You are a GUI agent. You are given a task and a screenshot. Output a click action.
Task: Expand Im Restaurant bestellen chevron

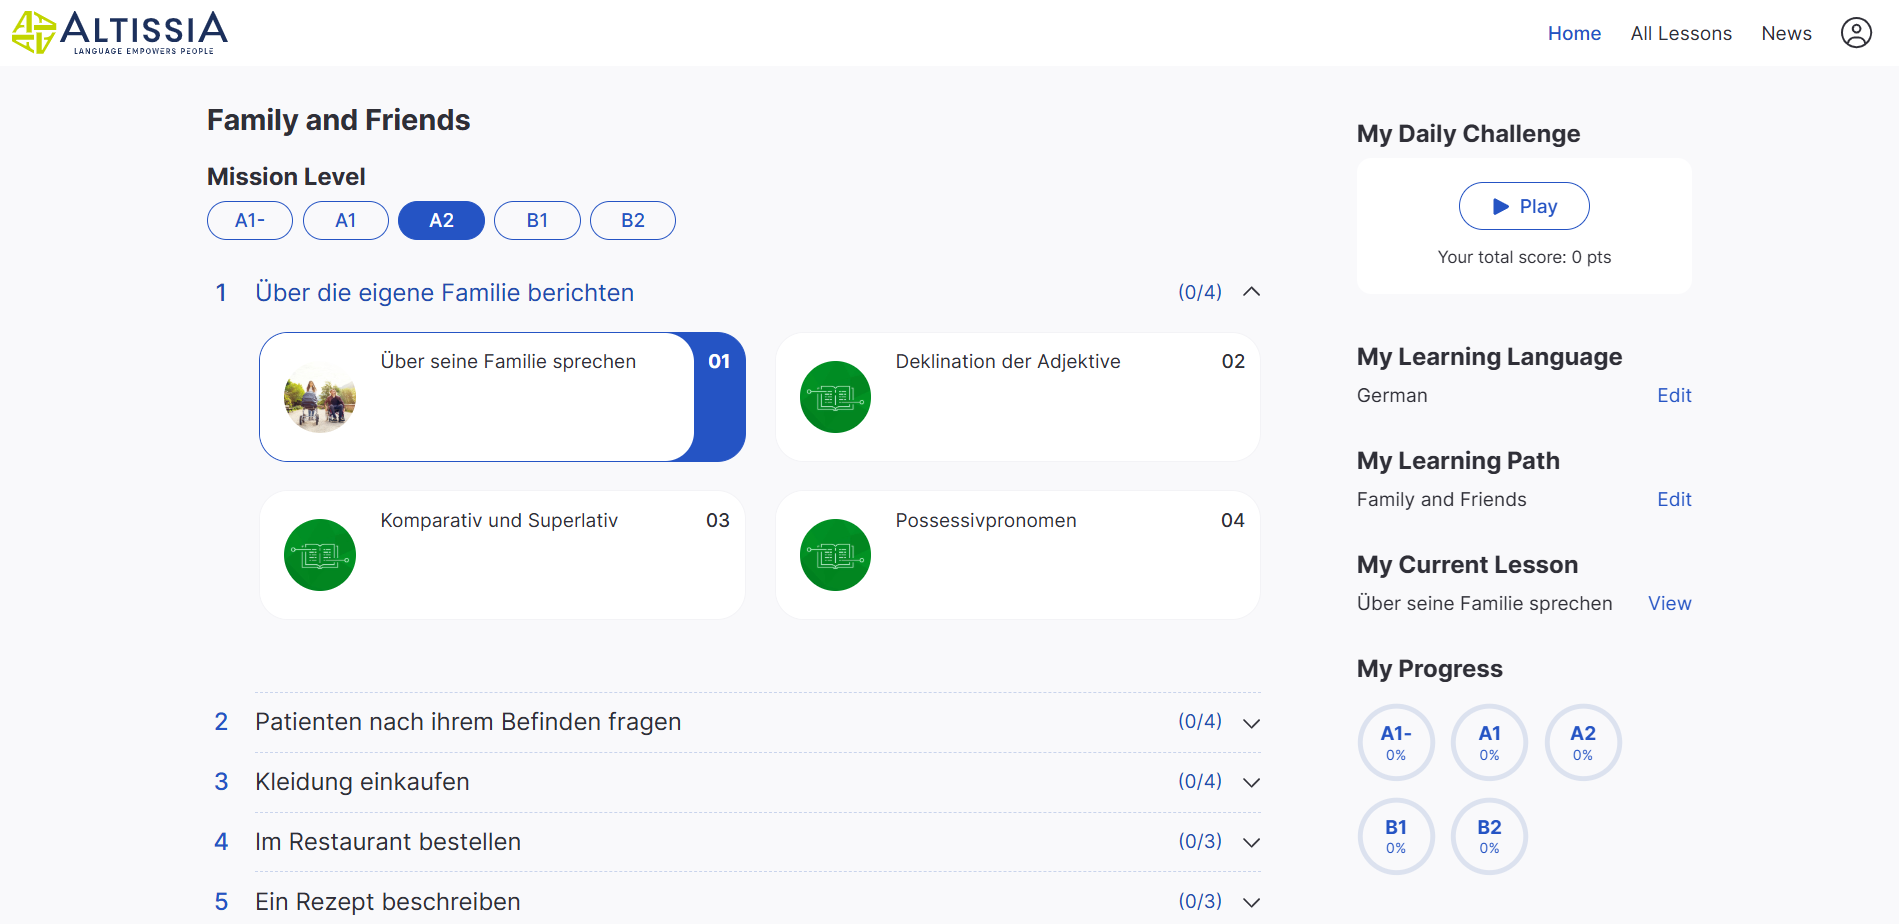[1251, 842]
